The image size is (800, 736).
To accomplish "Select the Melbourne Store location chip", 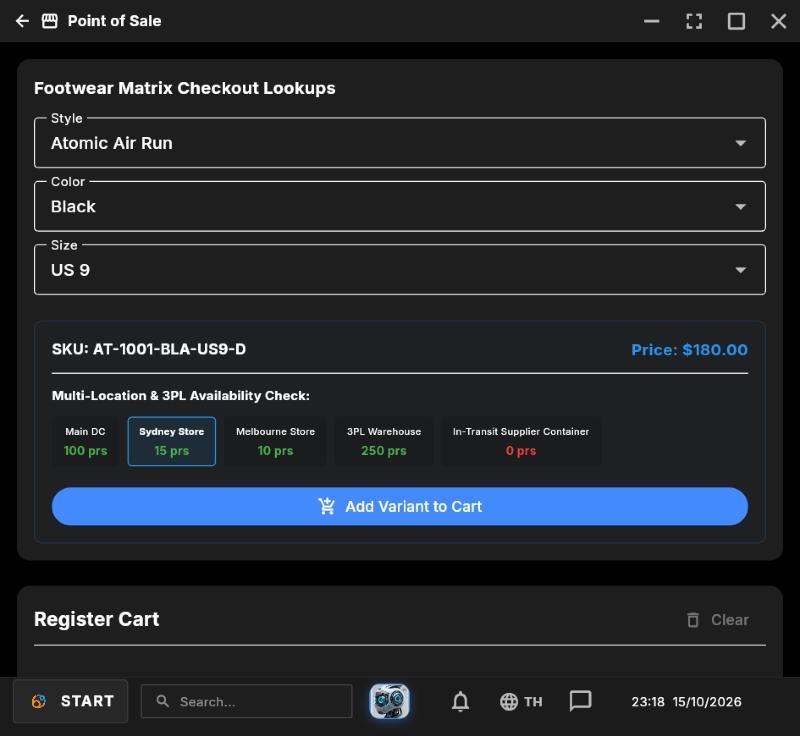I will pyautogui.click(x=276, y=441).
